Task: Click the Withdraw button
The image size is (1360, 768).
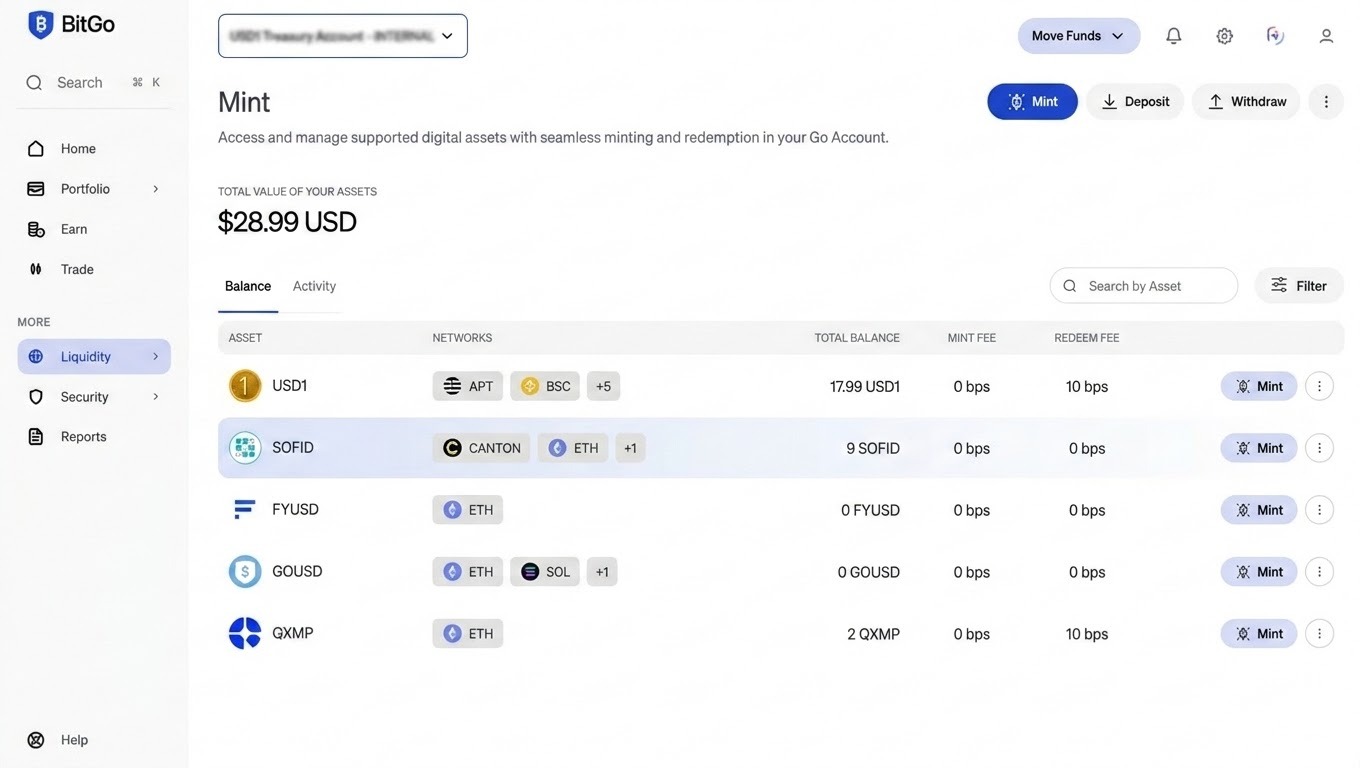Action: click(x=1246, y=102)
